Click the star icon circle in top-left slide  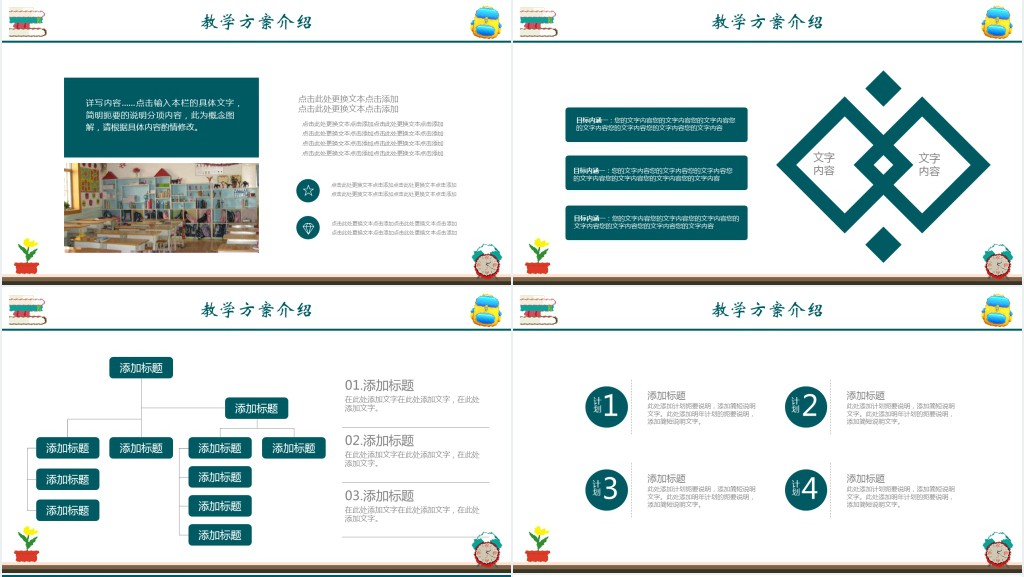tap(308, 190)
